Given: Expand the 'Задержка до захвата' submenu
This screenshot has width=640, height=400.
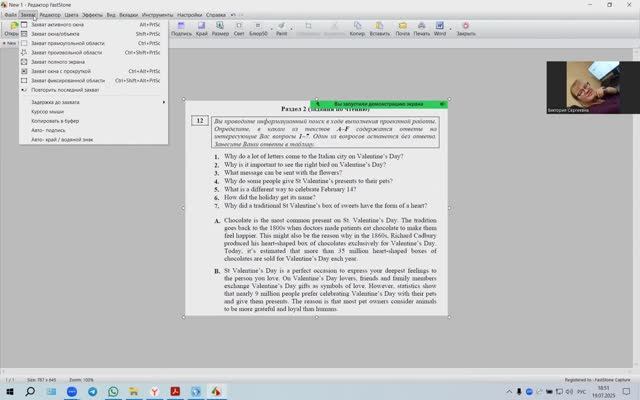Looking at the screenshot, I should 93,102.
